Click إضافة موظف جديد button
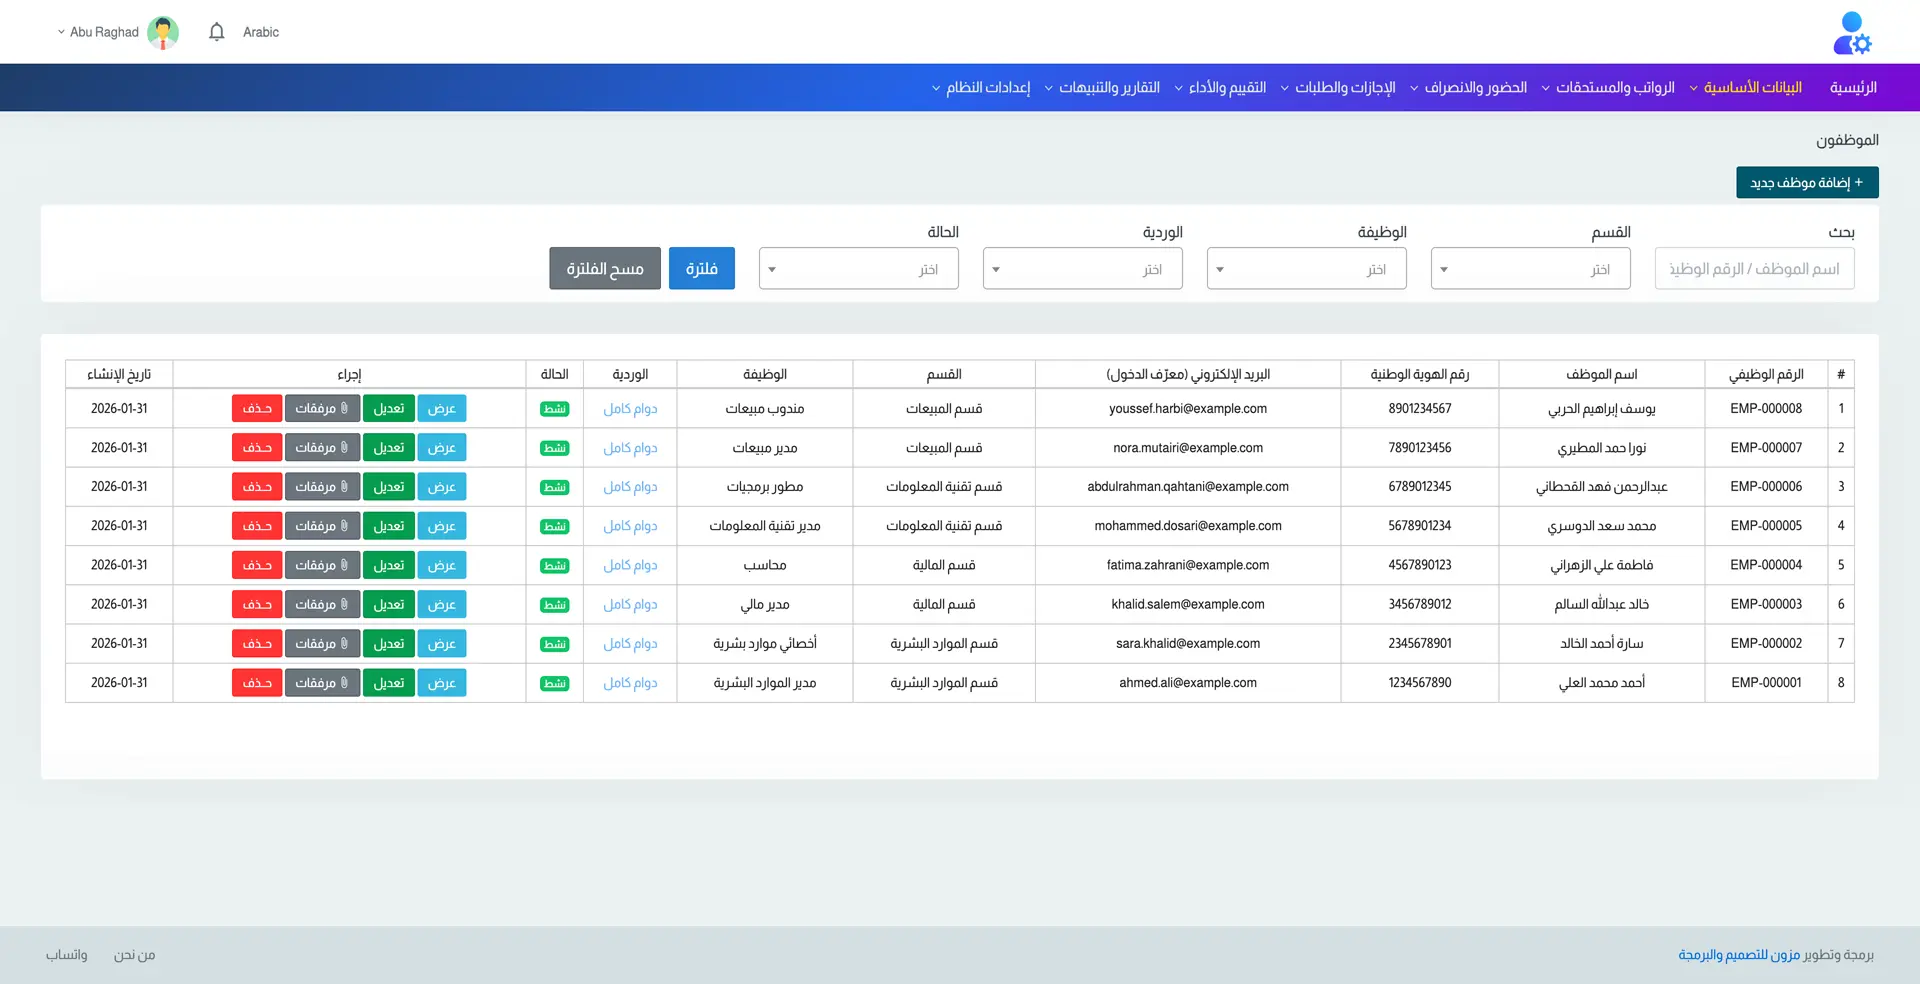Screen dimensions: 1920x984 point(1806,182)
